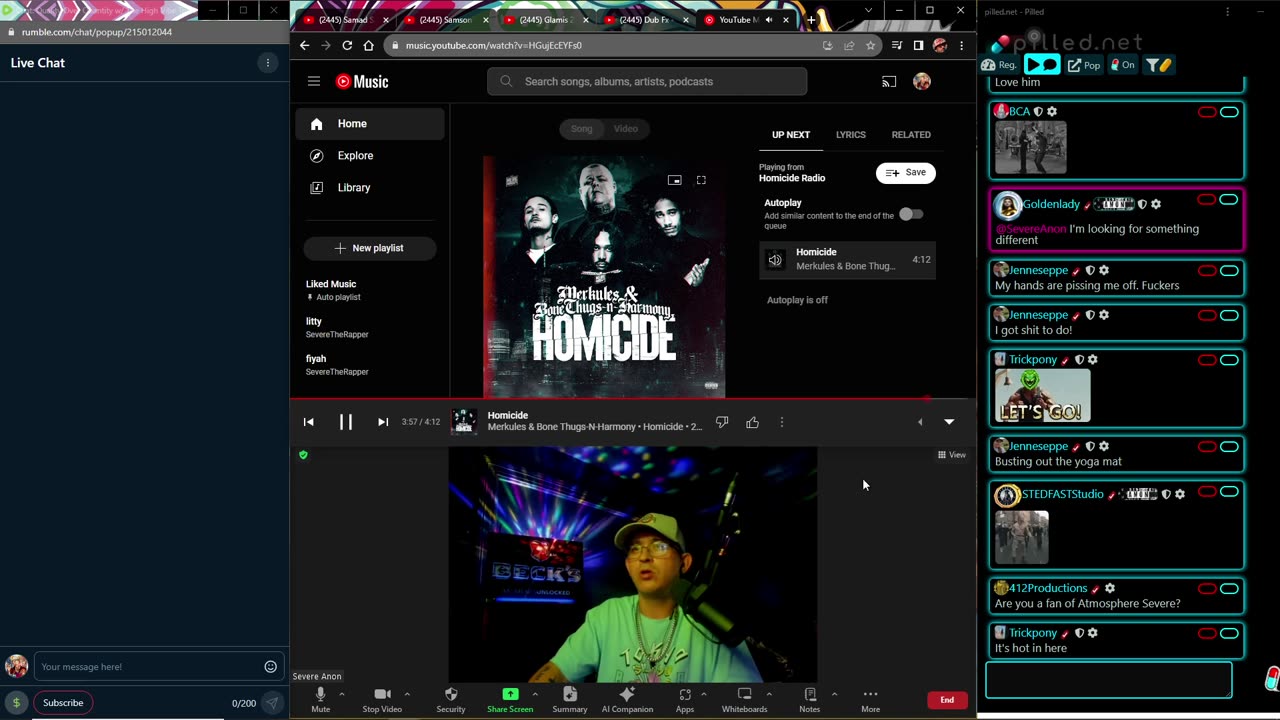End the Zoom meeting
This screenshot has width=1280, height=720.
pos(947,700)
